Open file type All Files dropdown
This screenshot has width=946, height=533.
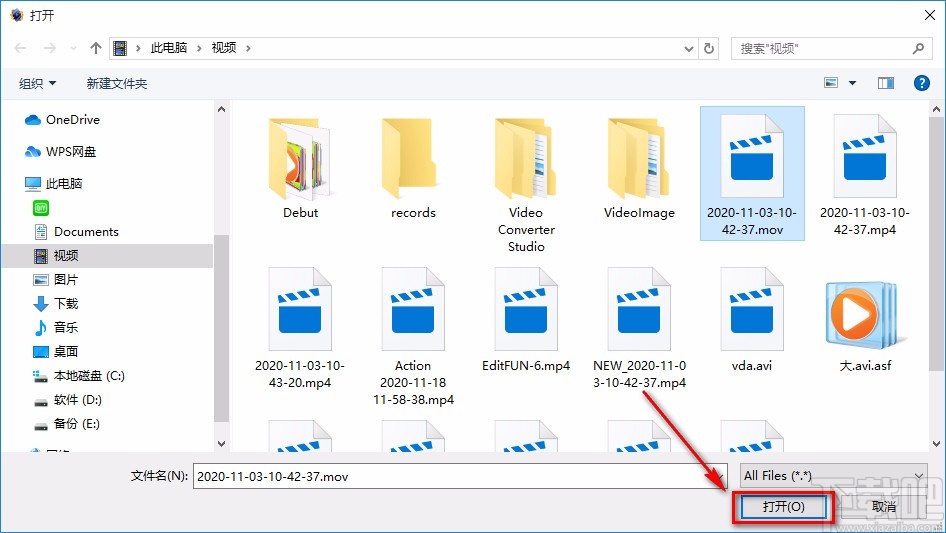pyautogui.click(x=834, y=476)
